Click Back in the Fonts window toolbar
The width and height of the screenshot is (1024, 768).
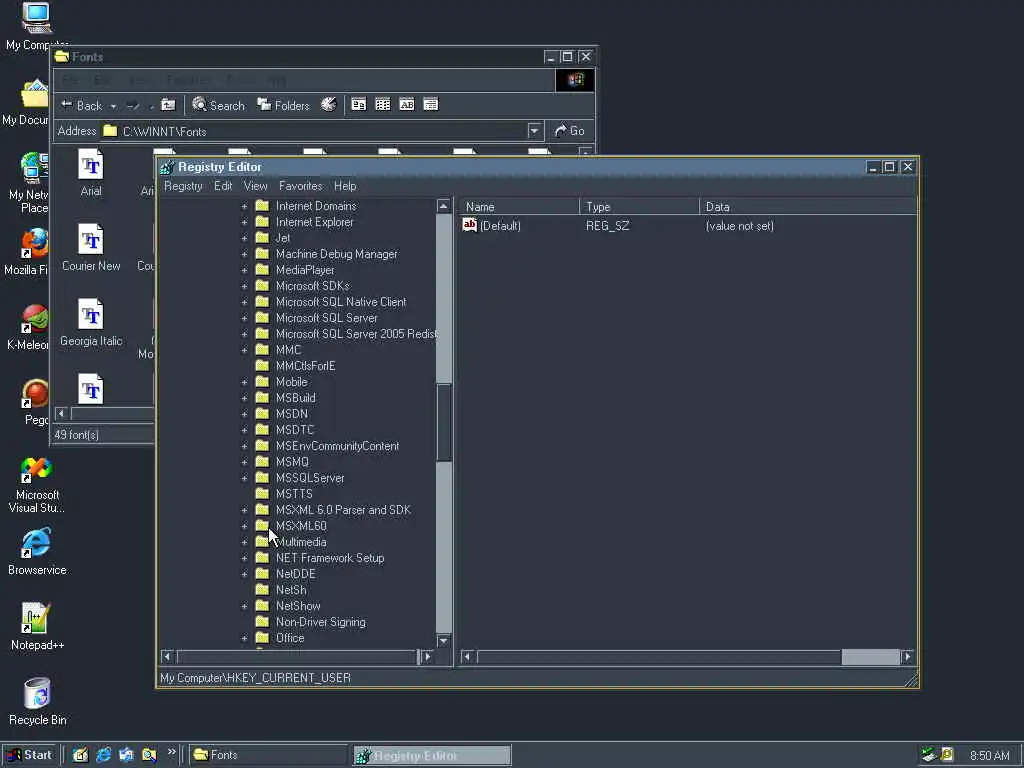[x=82, y=105]
